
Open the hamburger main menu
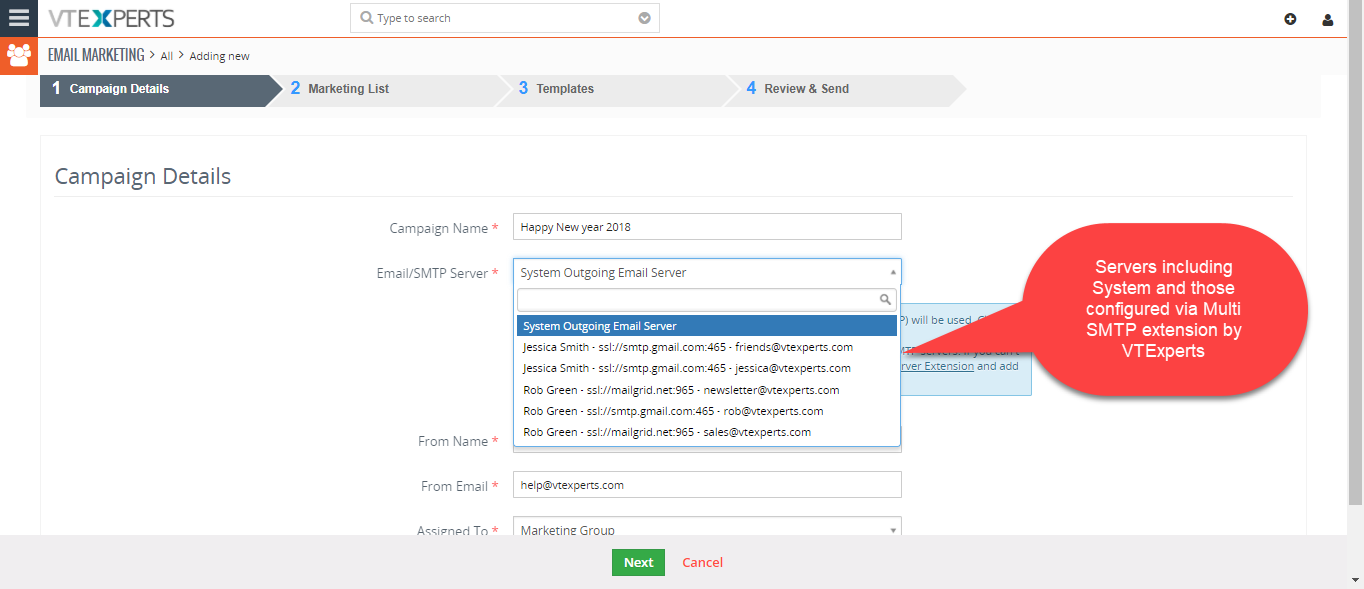19,18
